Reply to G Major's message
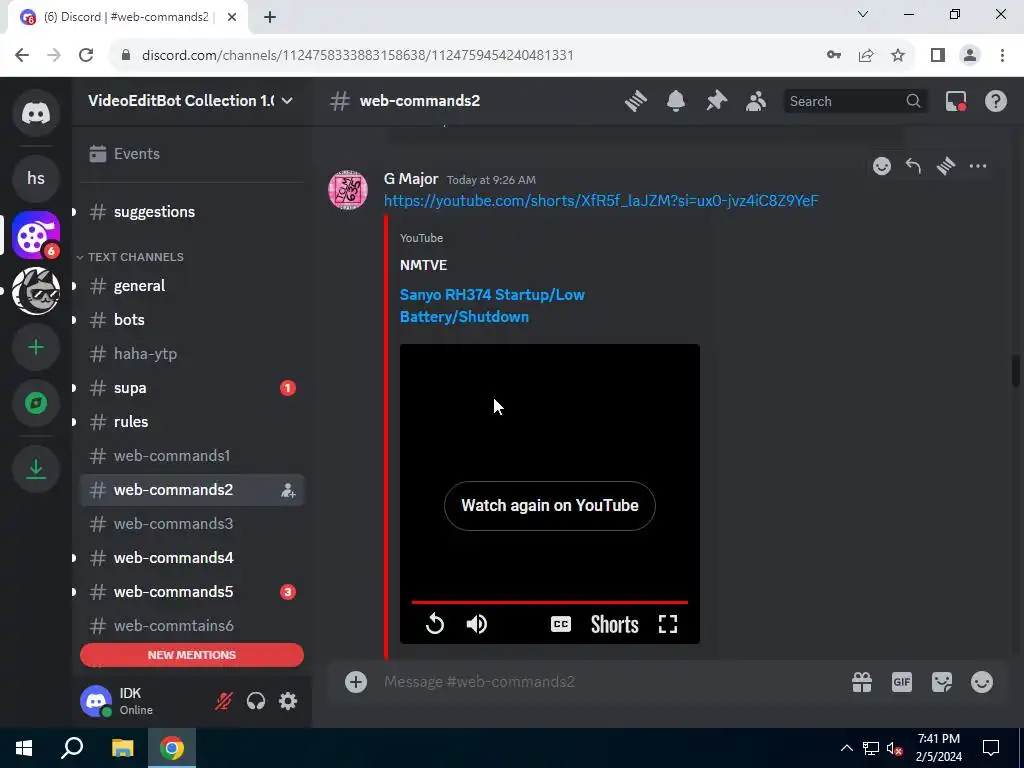The width and height of the screenshot is (1024, 768). point(914,166)
